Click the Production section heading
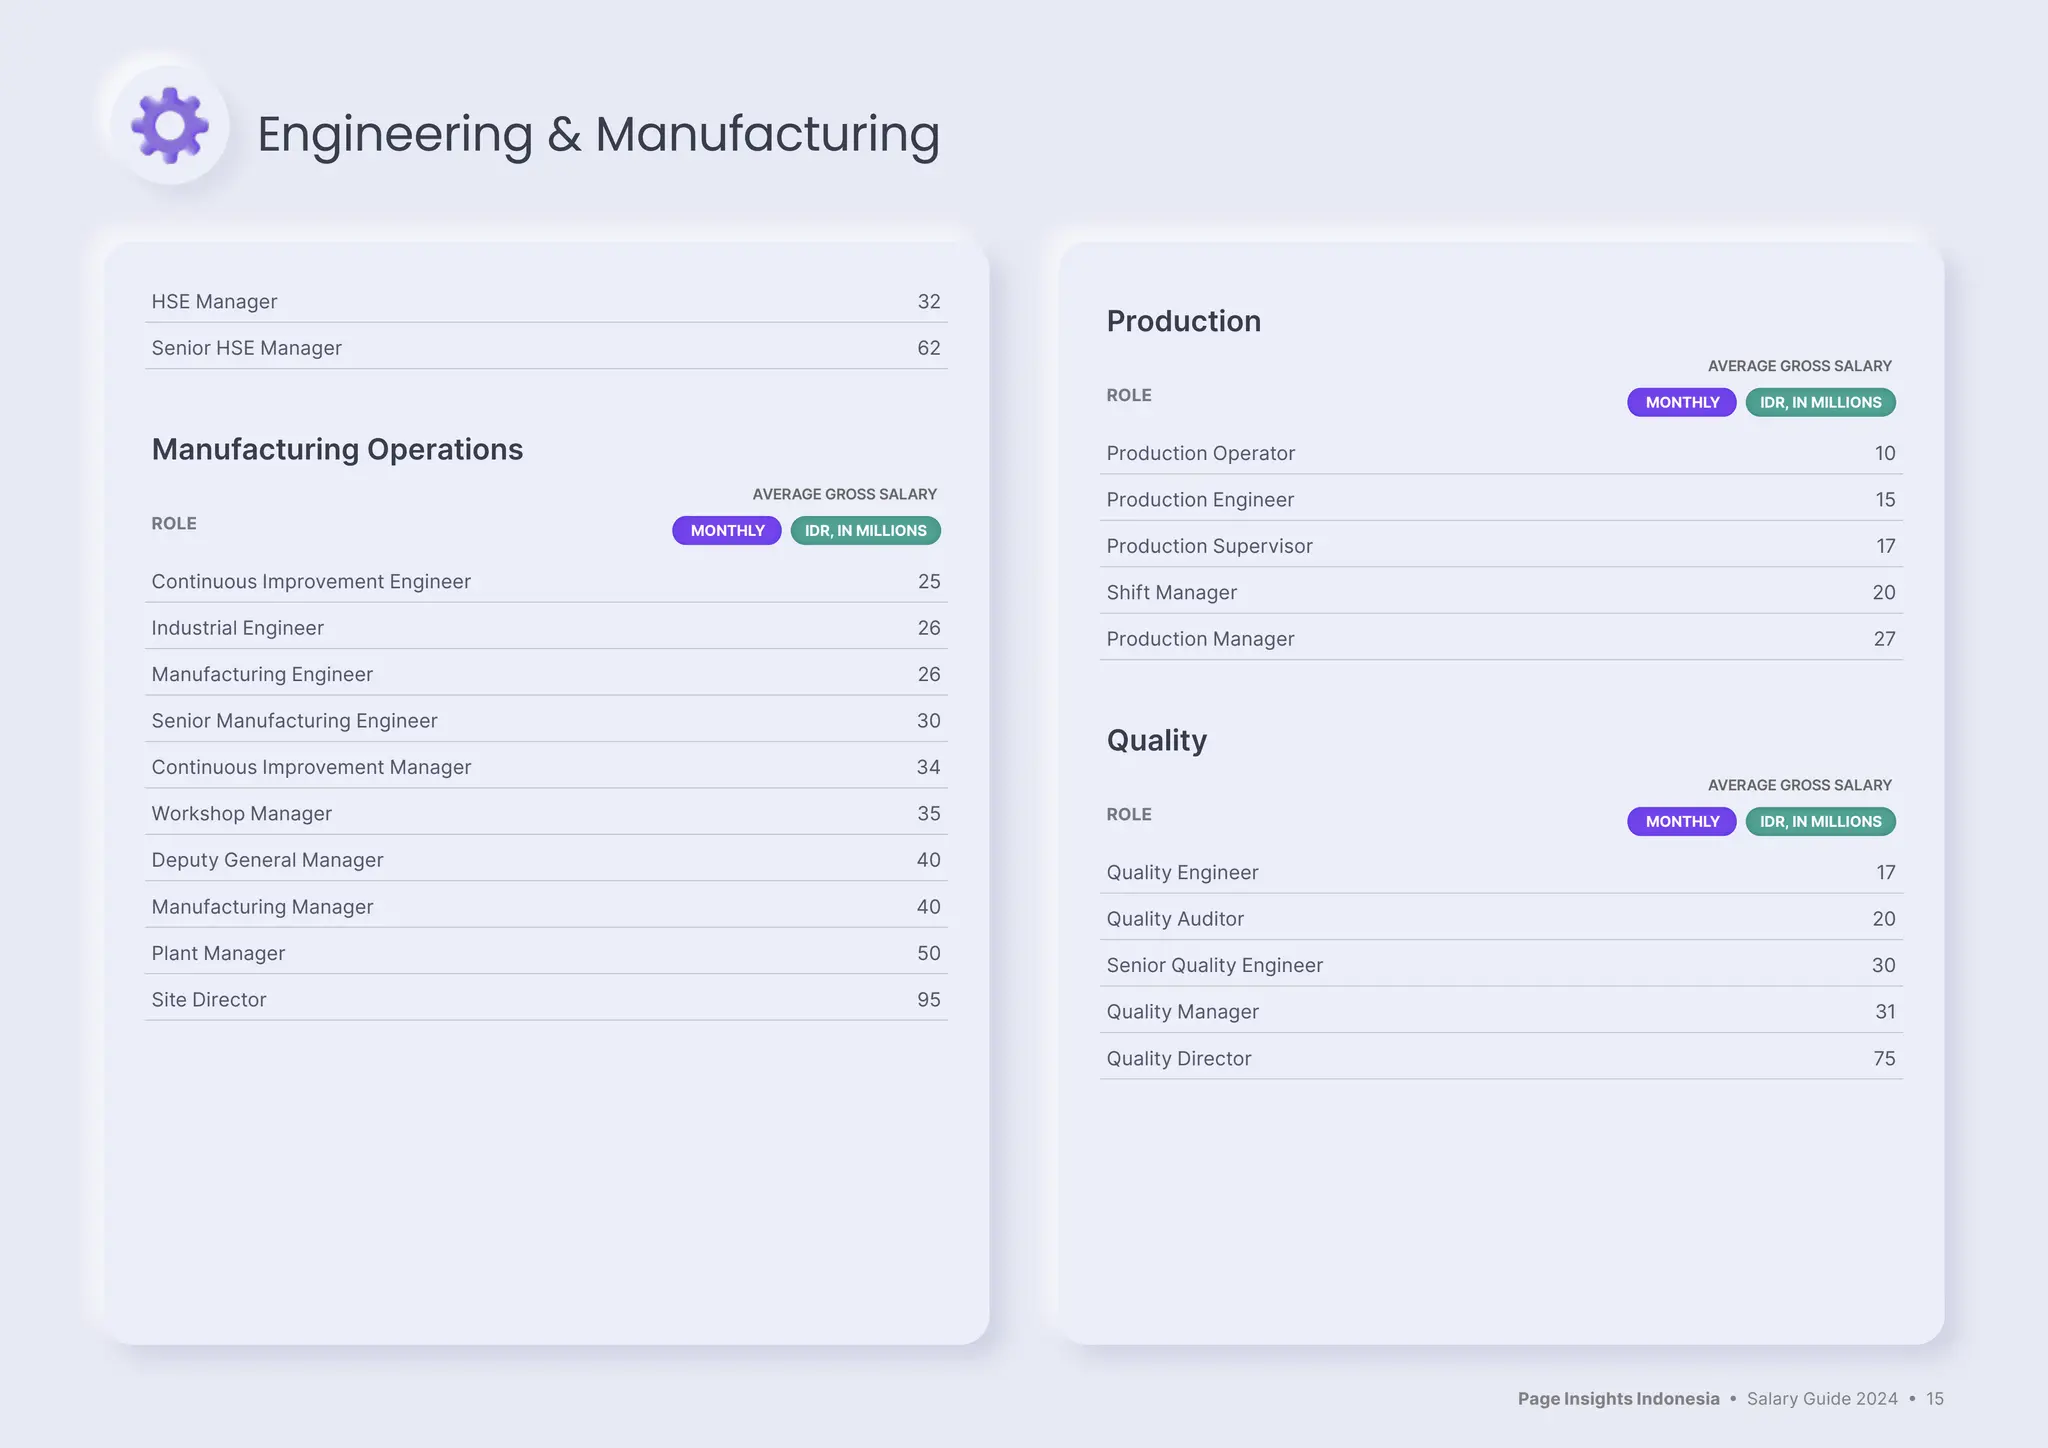 1183,322
